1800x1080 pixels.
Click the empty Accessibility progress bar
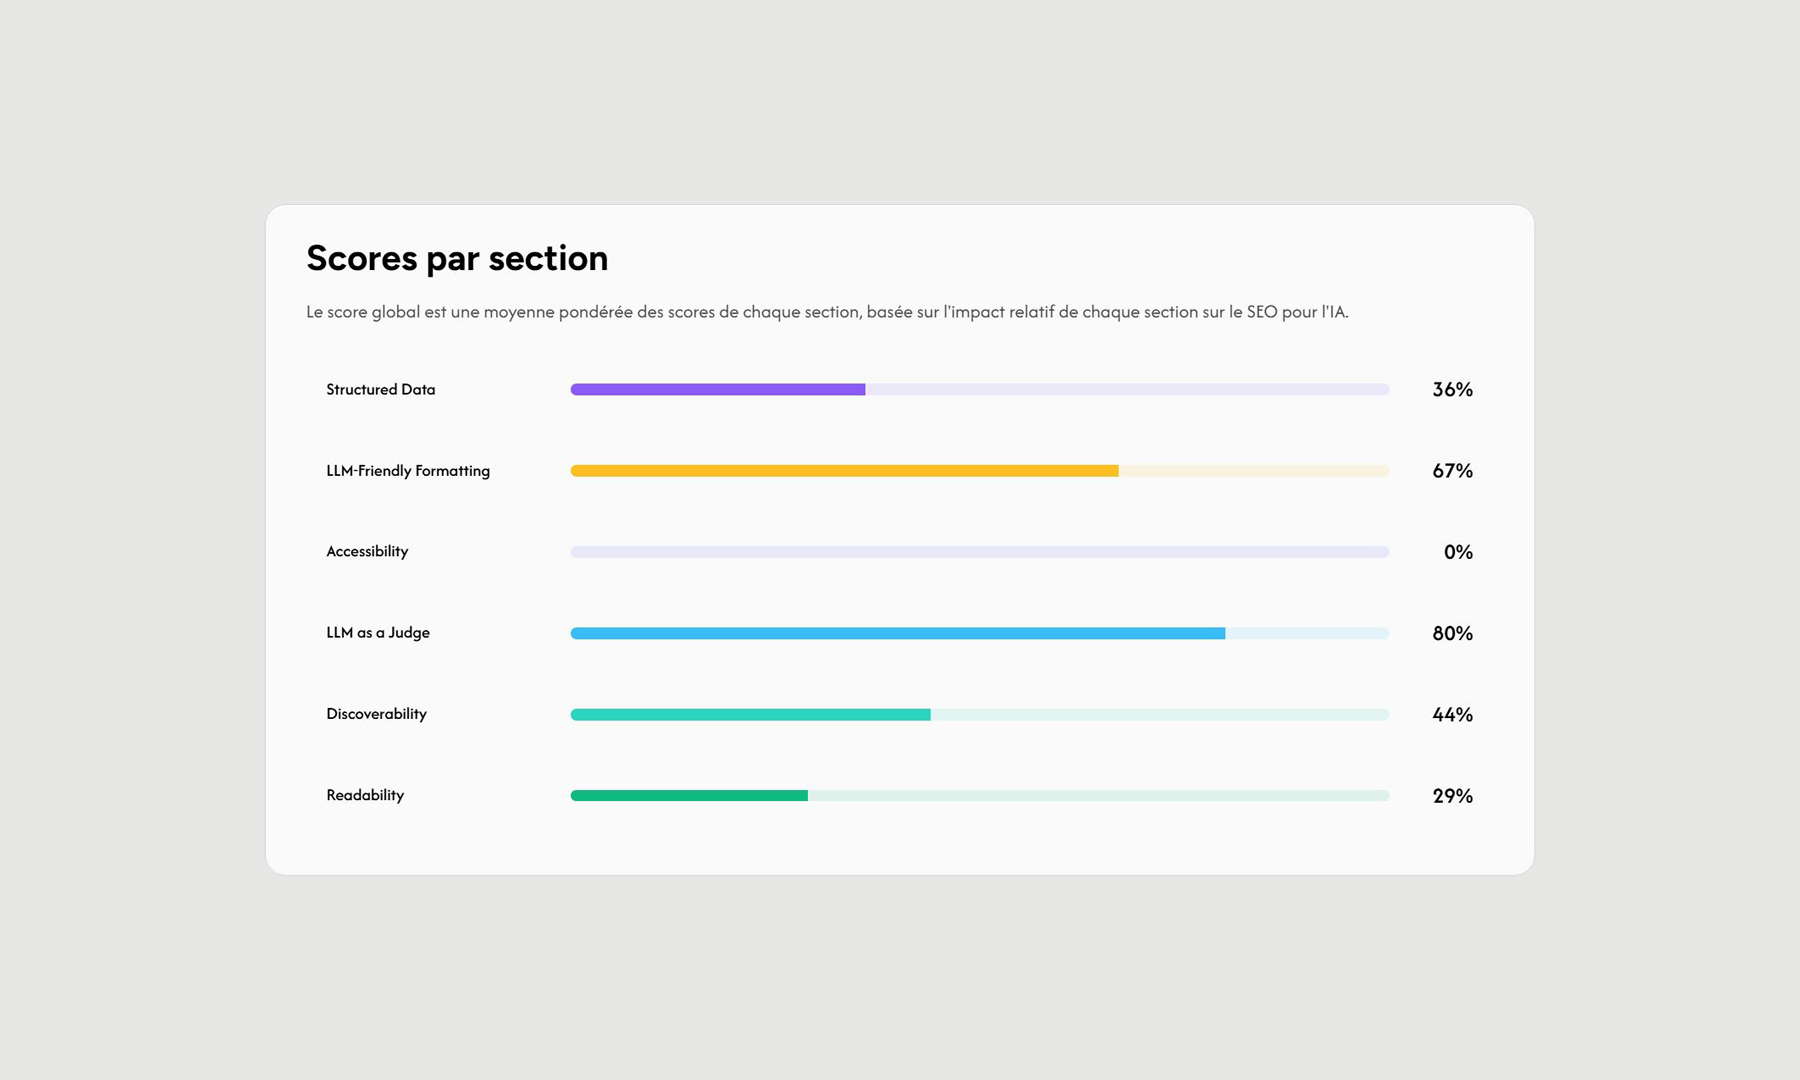tap(979, 552)
